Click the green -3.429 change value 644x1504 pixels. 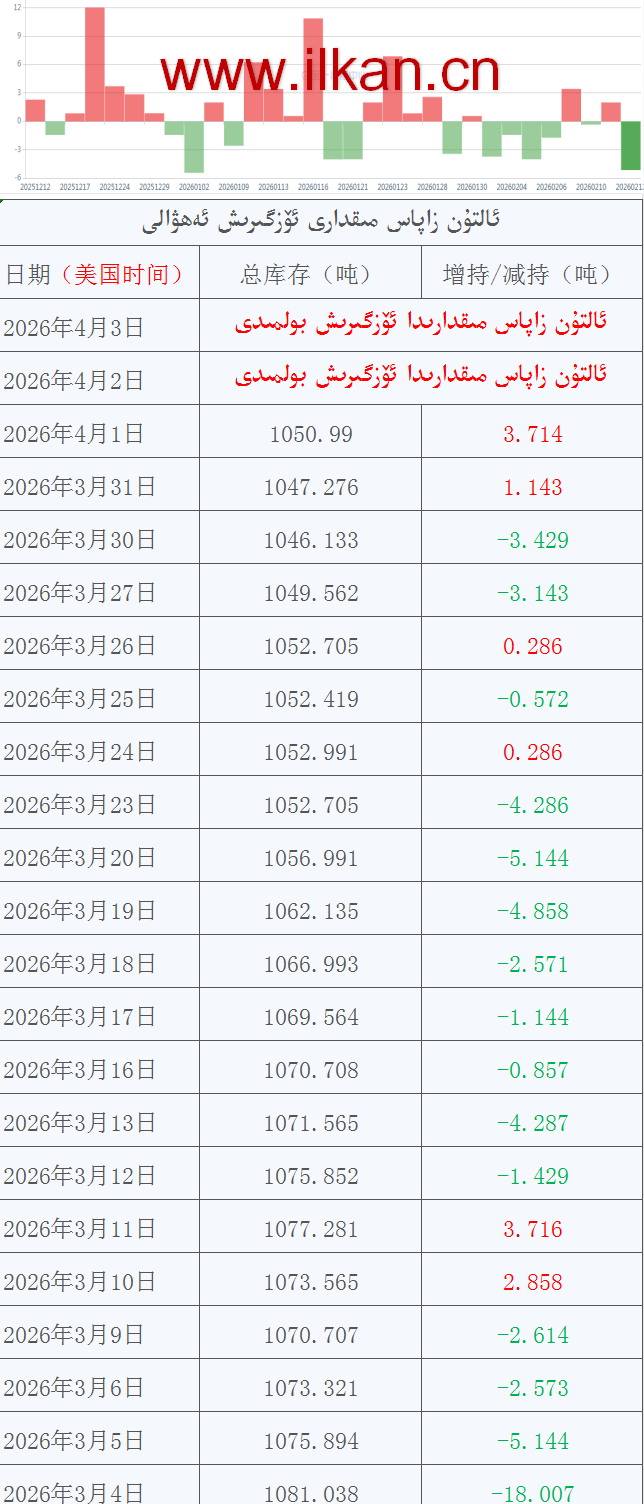532,540
